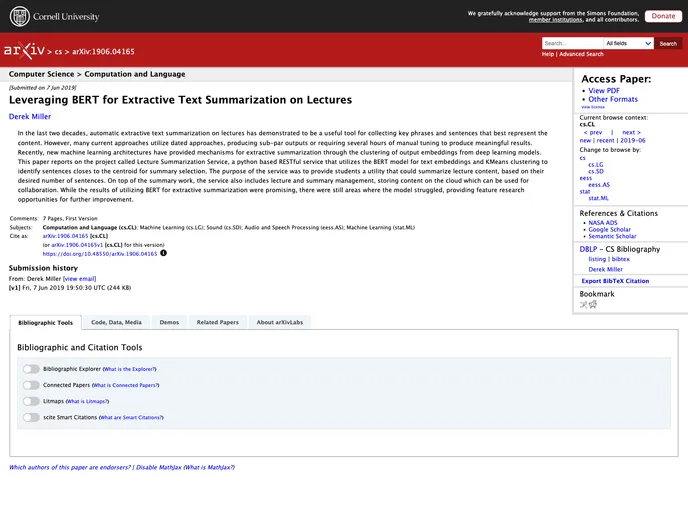Image resolution: width=688 pixels, height=512 pixels.
Task: Open the DBLP bibtex link
Action: coord(620,259)
